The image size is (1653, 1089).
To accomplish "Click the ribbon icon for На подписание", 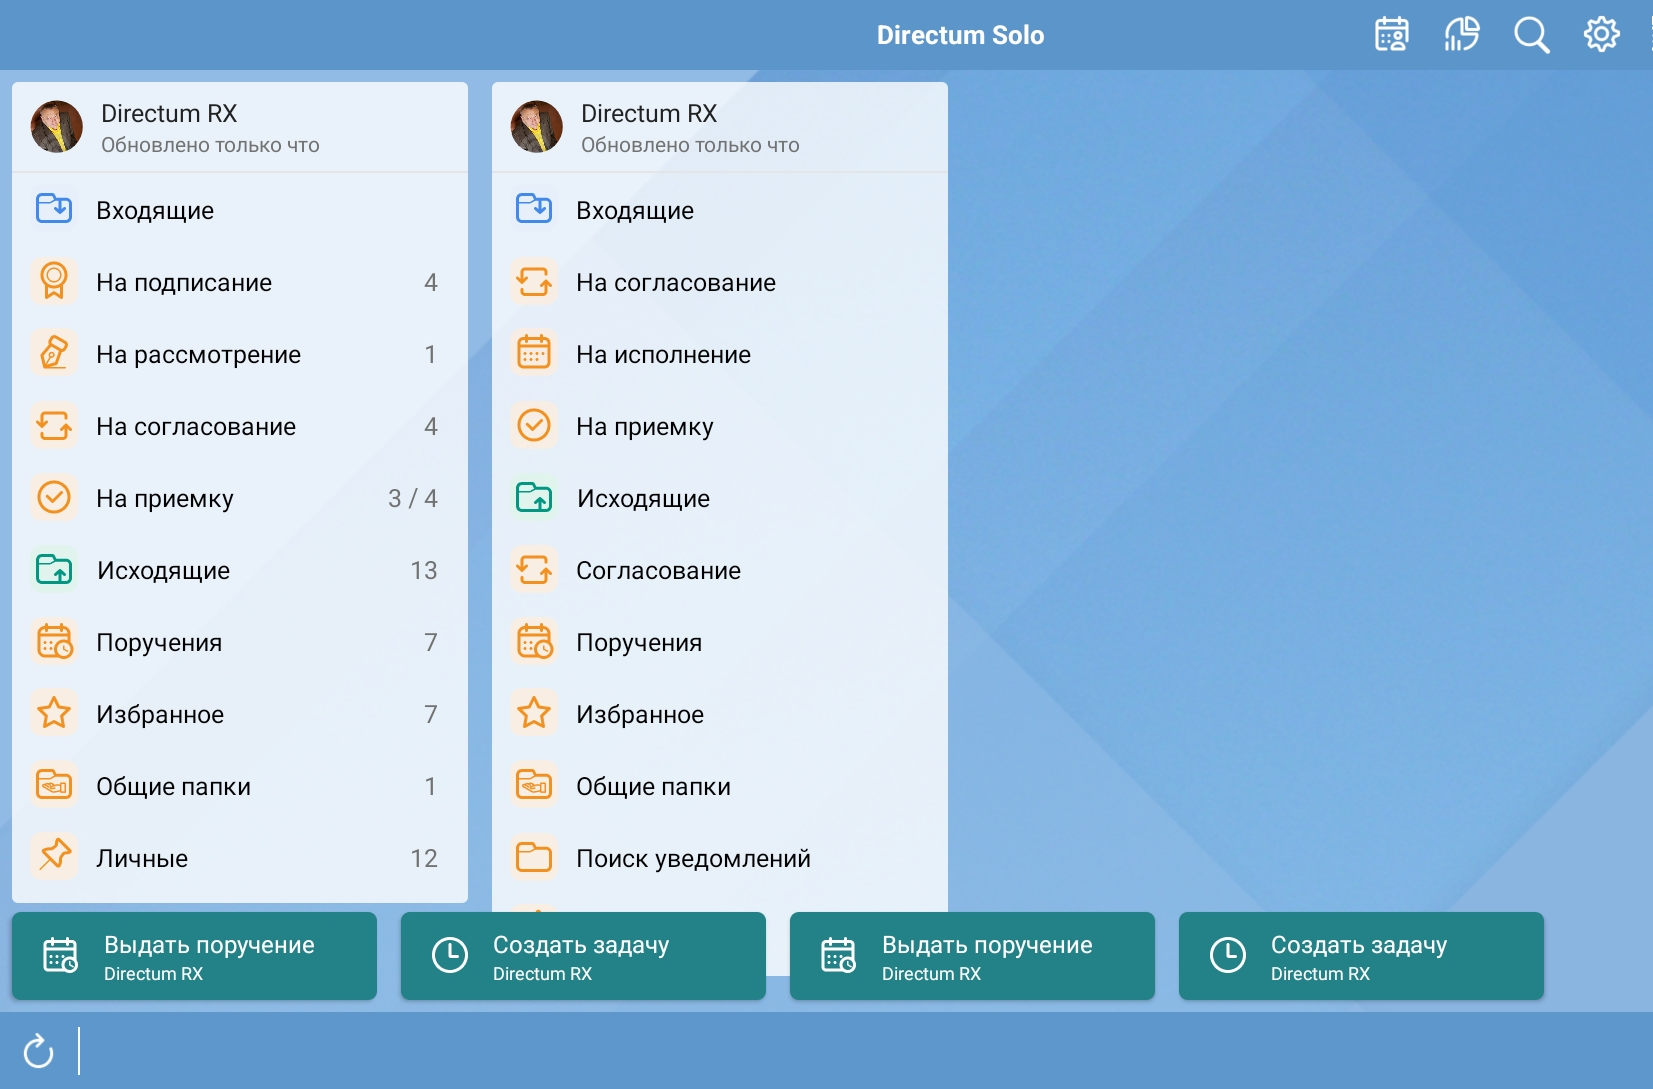I will [54, 282].
